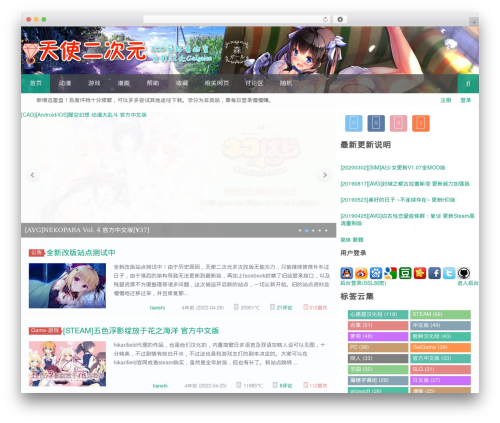Click the 登录 login link
500x423 pixels.
pos(466,100)
